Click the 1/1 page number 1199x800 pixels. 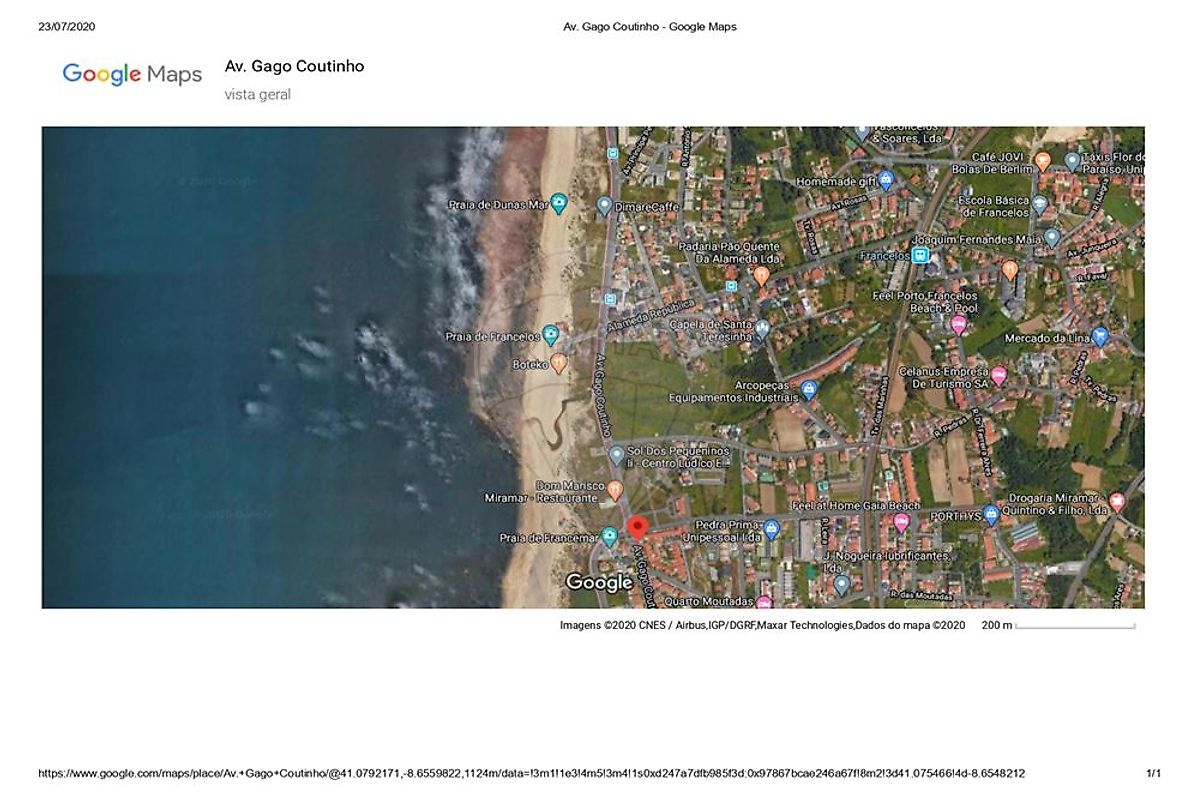[x=1153, y=773]
